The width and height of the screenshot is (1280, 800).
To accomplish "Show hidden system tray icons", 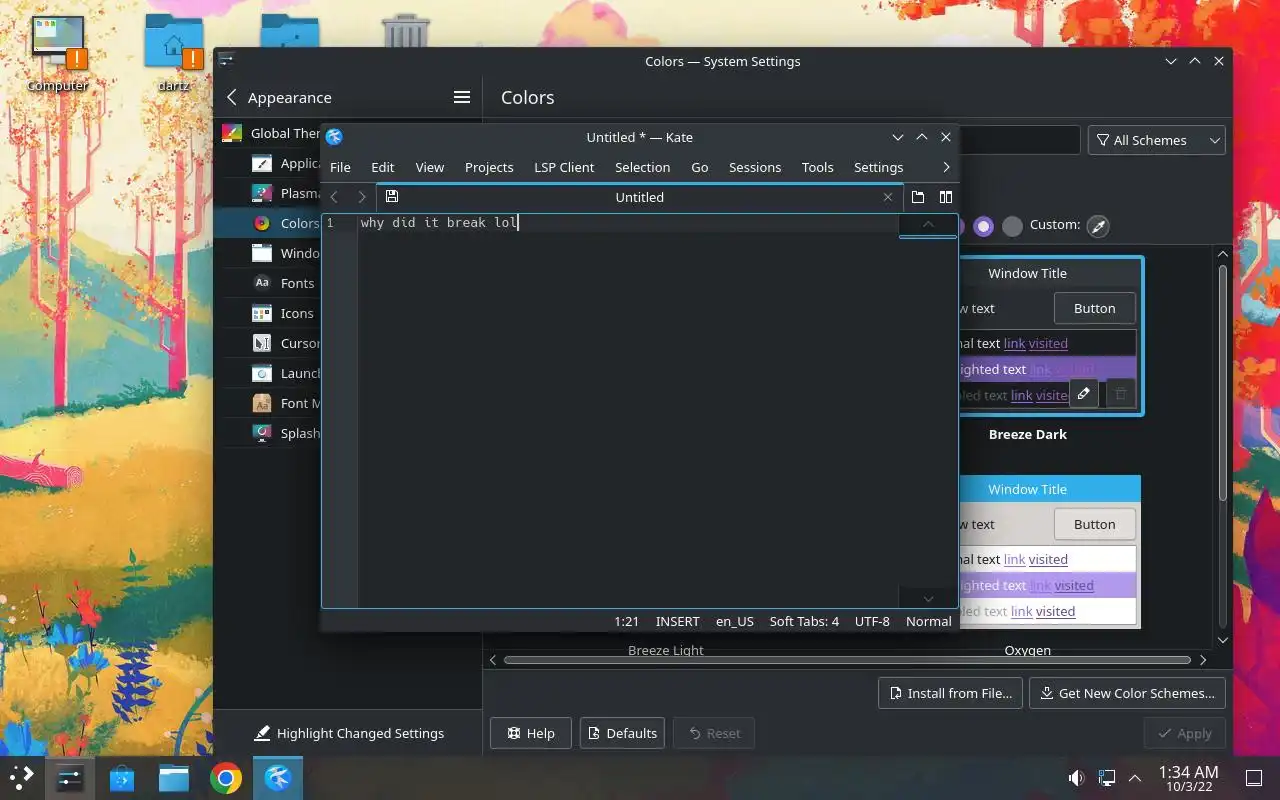I will [1135, 777].
